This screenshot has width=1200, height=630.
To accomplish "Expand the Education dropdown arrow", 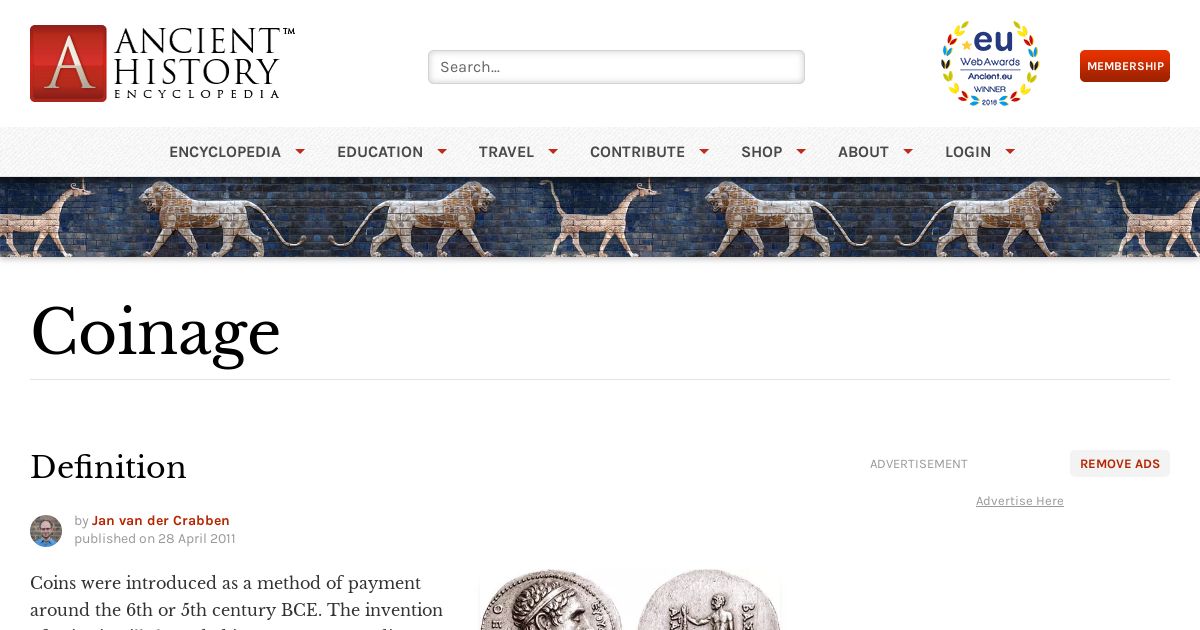I will point(442,152).
